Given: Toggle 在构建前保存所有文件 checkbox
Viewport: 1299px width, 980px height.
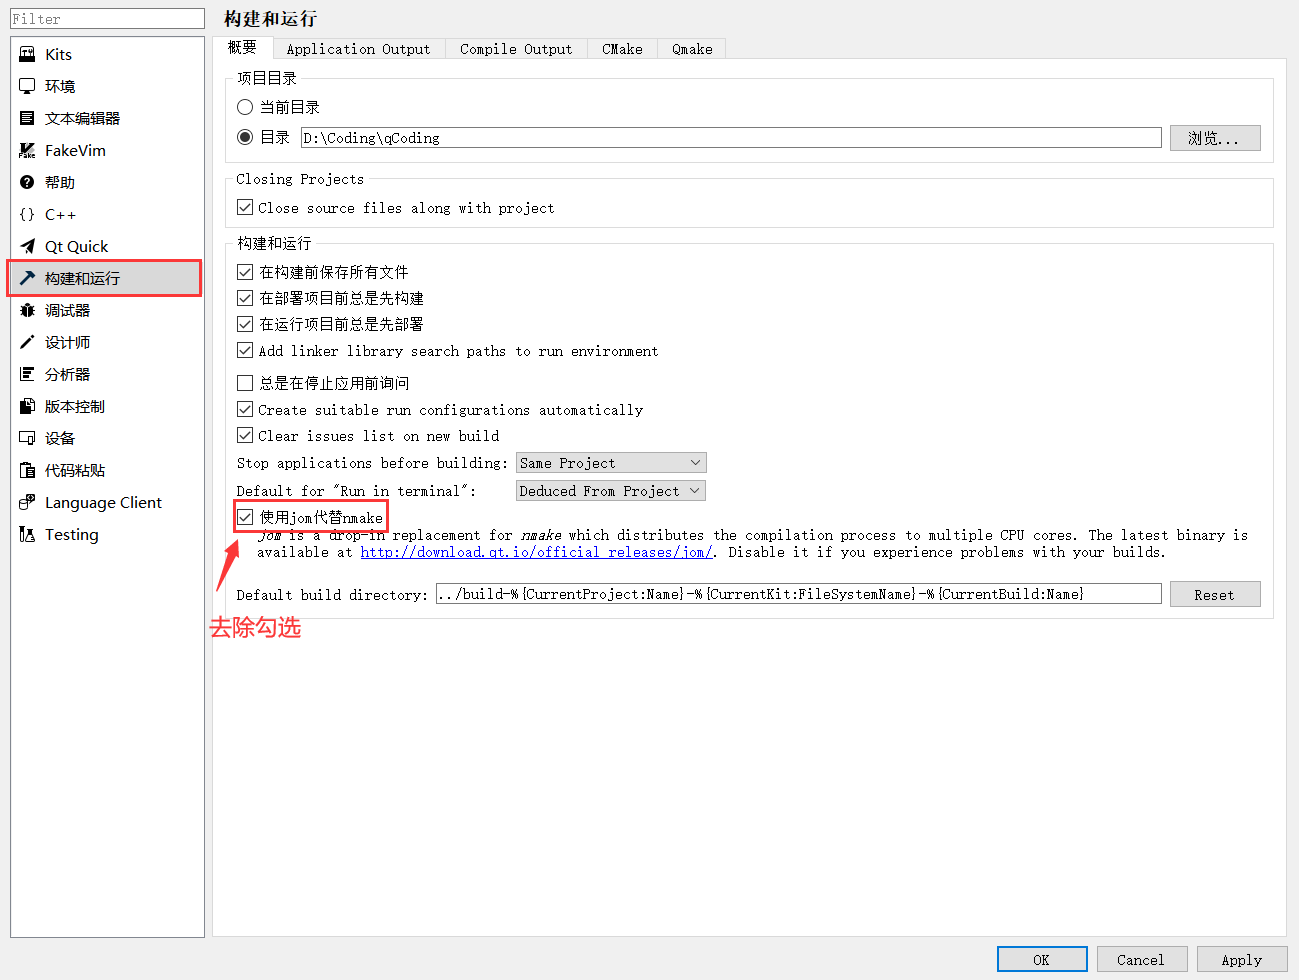Looking at the screenshot, I should click(245, 272).
